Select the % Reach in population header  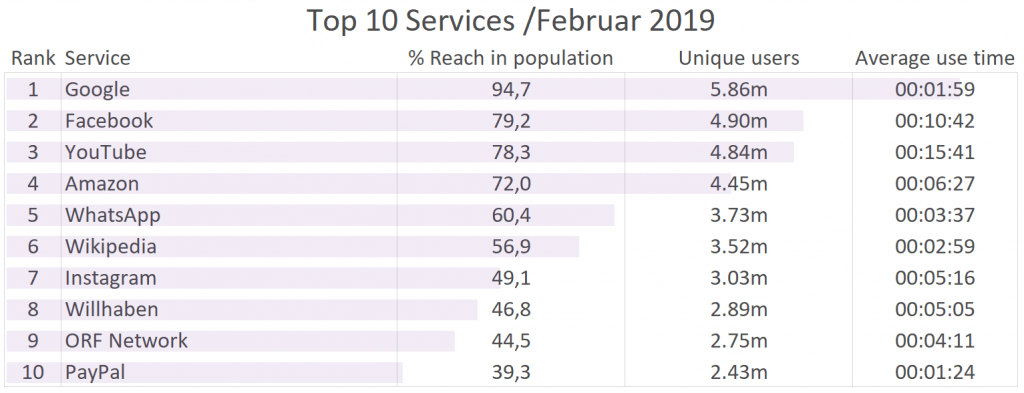point(511,58)
